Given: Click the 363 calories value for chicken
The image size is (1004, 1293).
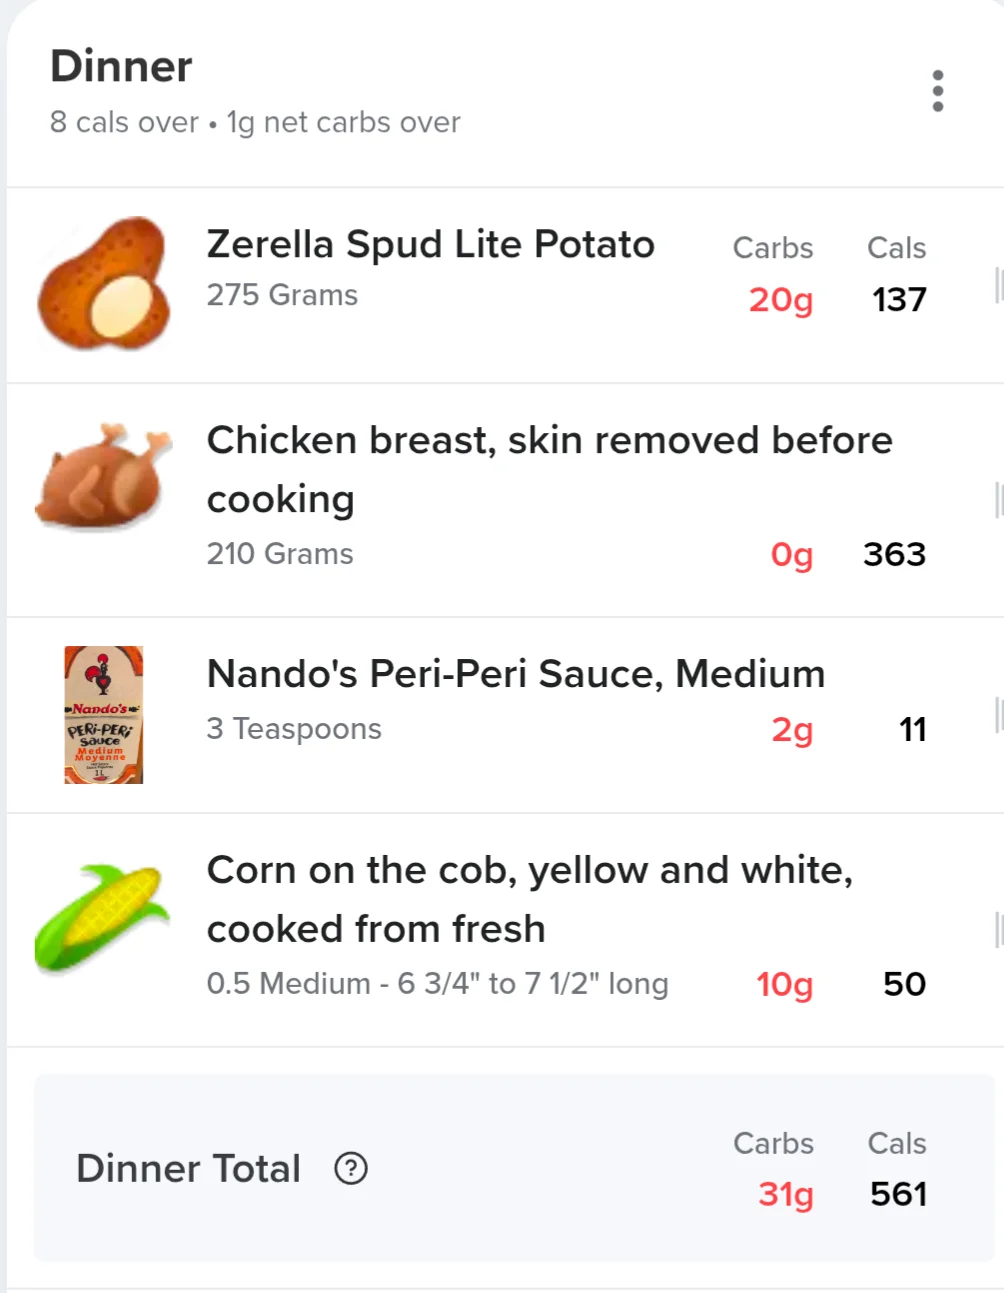Looking at the screenshot, I should click(895, 554).
